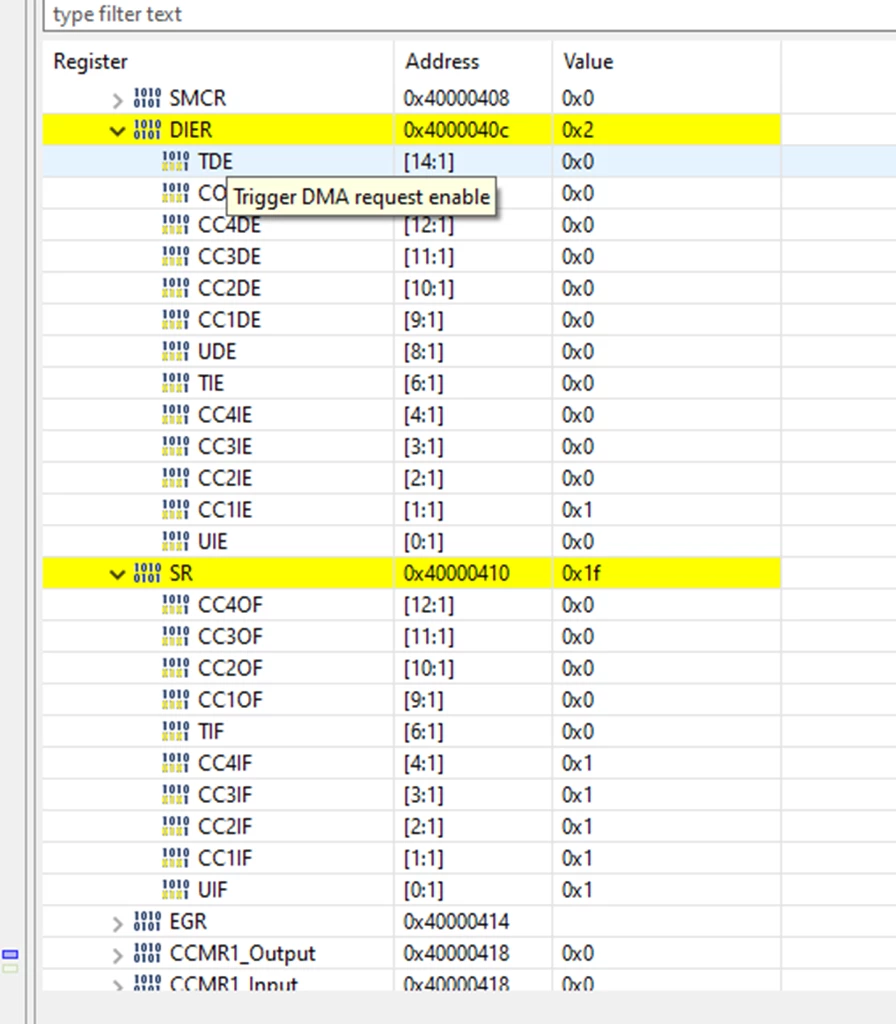Click the CC4OF bitfield icon
896x1024 pixels.
point(176,605)
